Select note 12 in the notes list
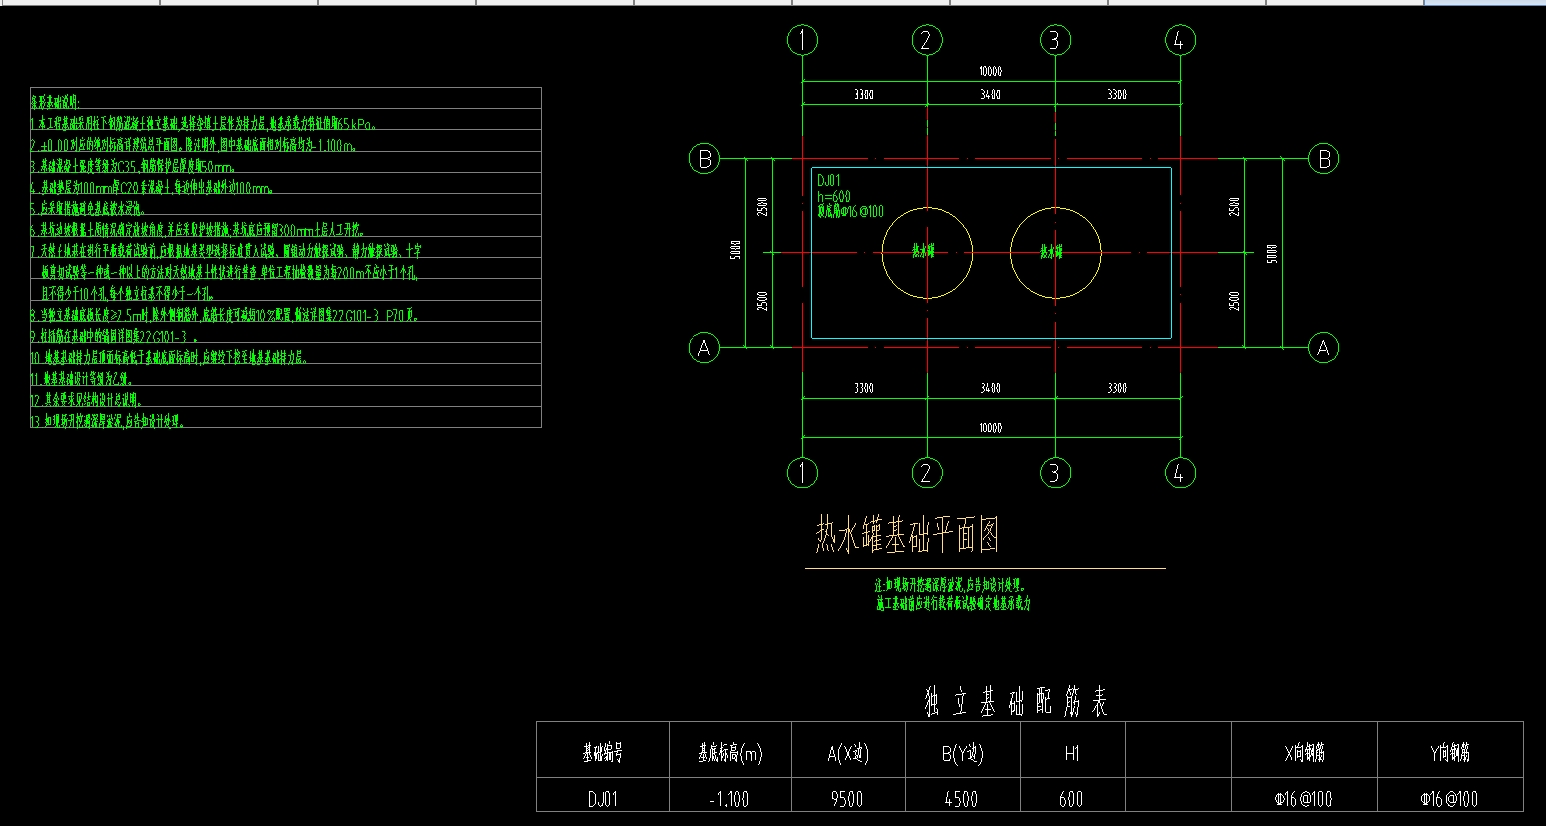 [x=87, y=400]
